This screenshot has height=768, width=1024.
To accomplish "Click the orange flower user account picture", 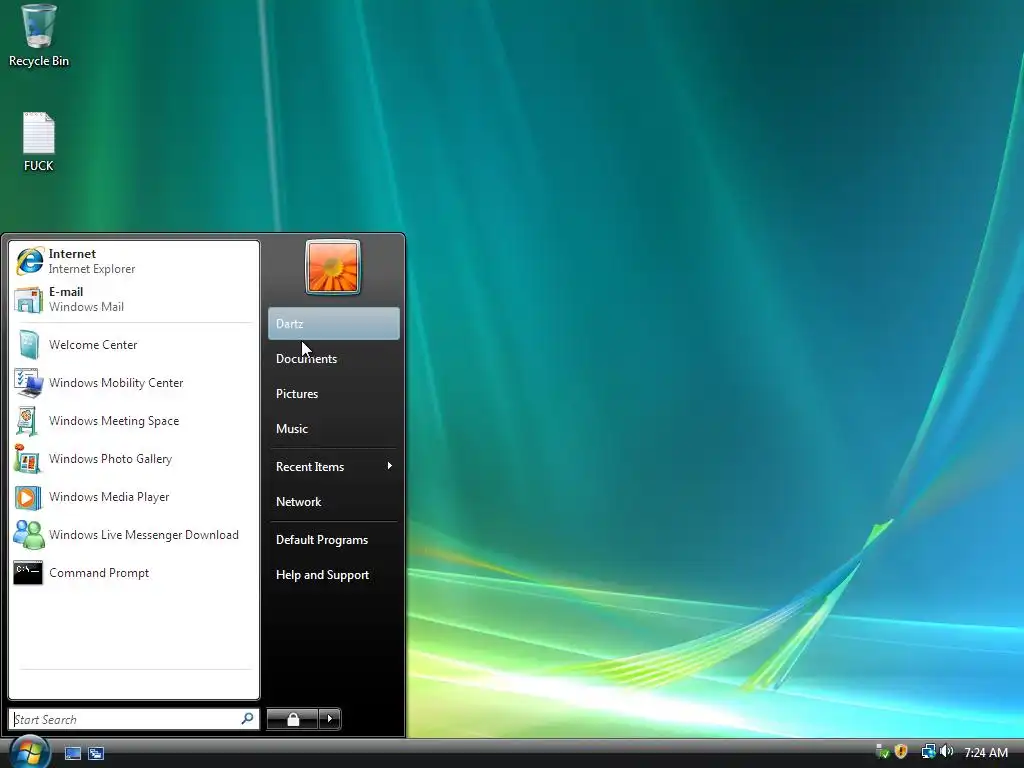I will point(333,268).
